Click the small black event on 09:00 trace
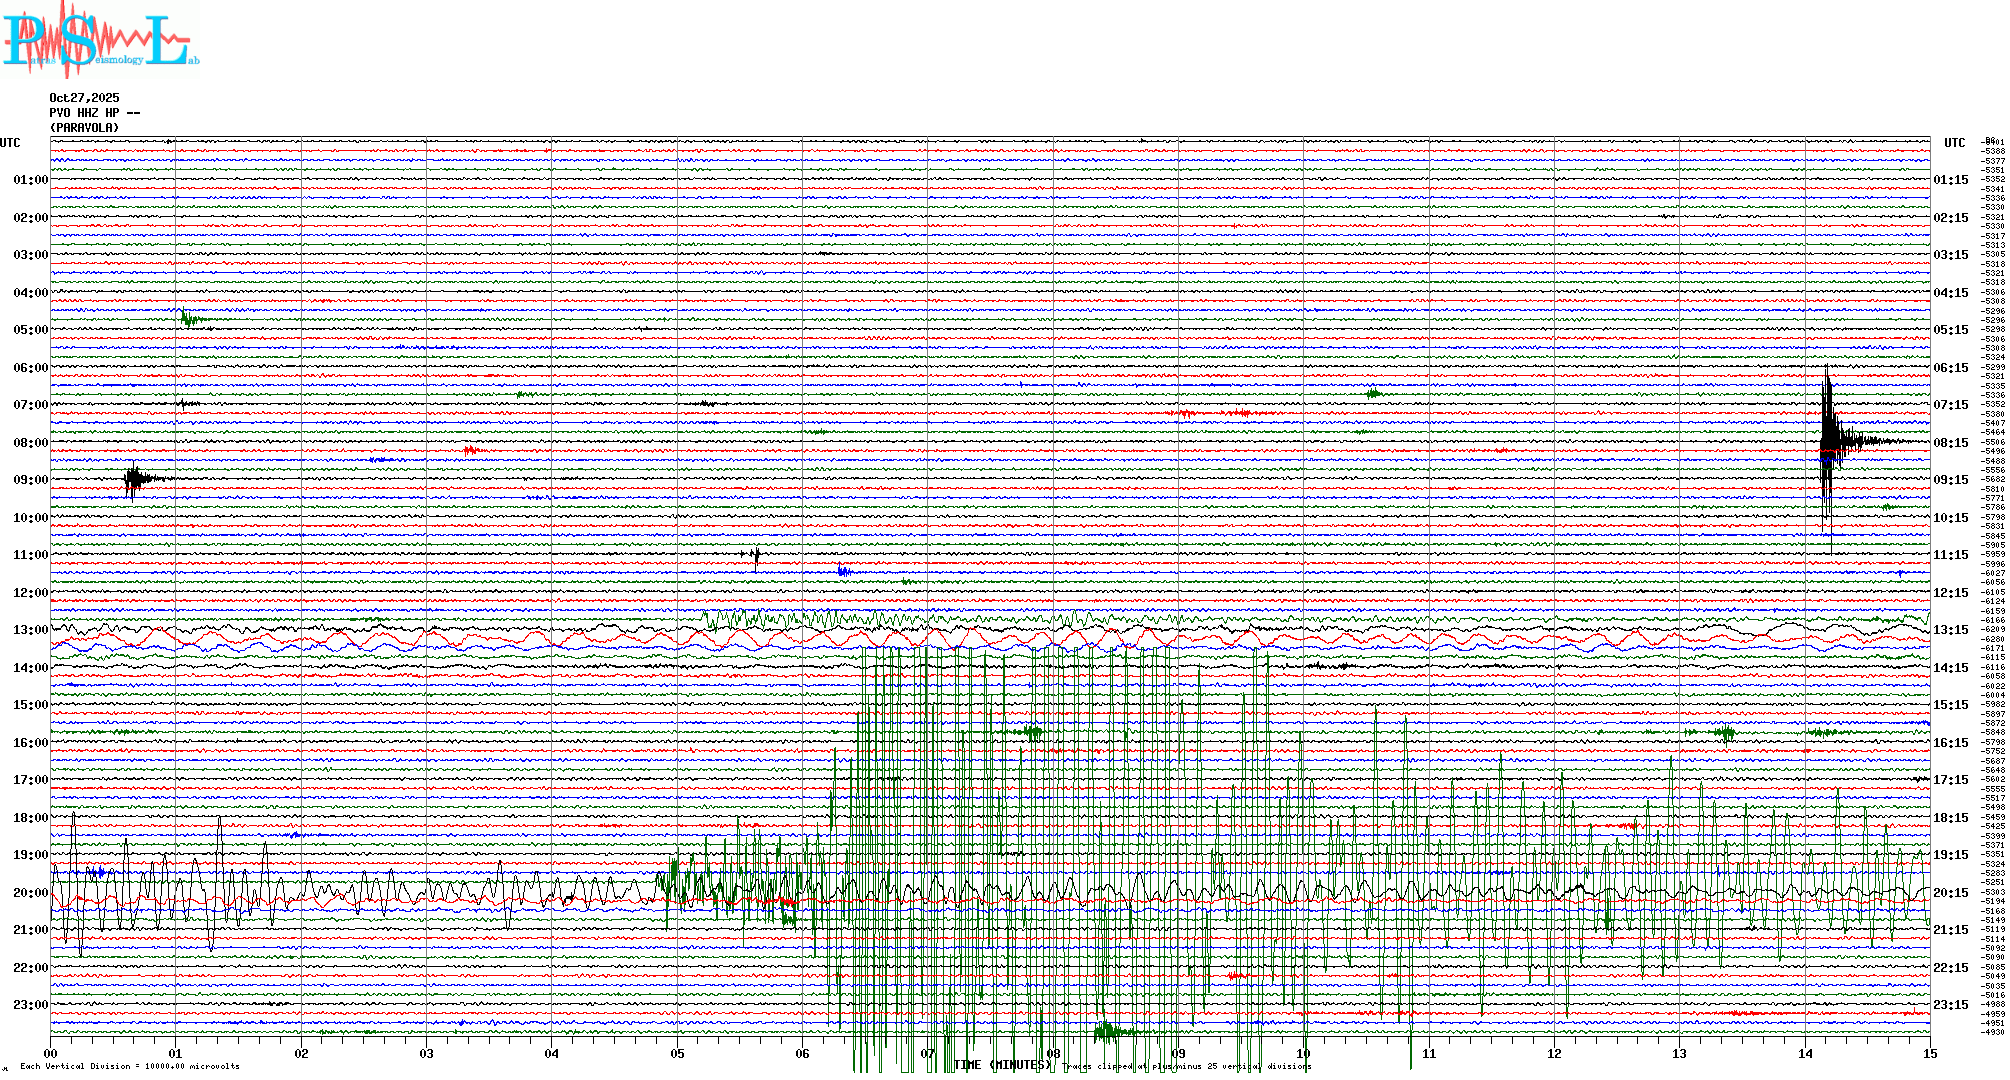This screenshot has height=1080, width=2010. [x=134, y=479]
